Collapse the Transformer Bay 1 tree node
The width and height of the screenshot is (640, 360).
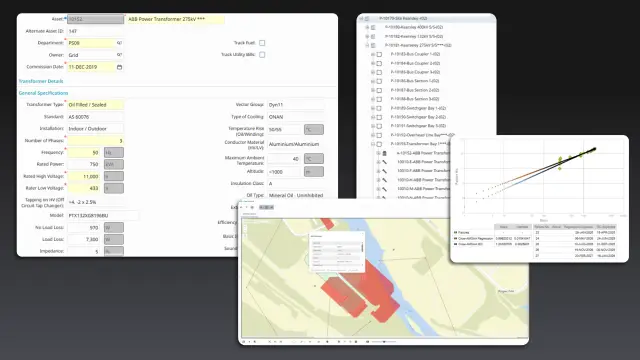(373, 144)
